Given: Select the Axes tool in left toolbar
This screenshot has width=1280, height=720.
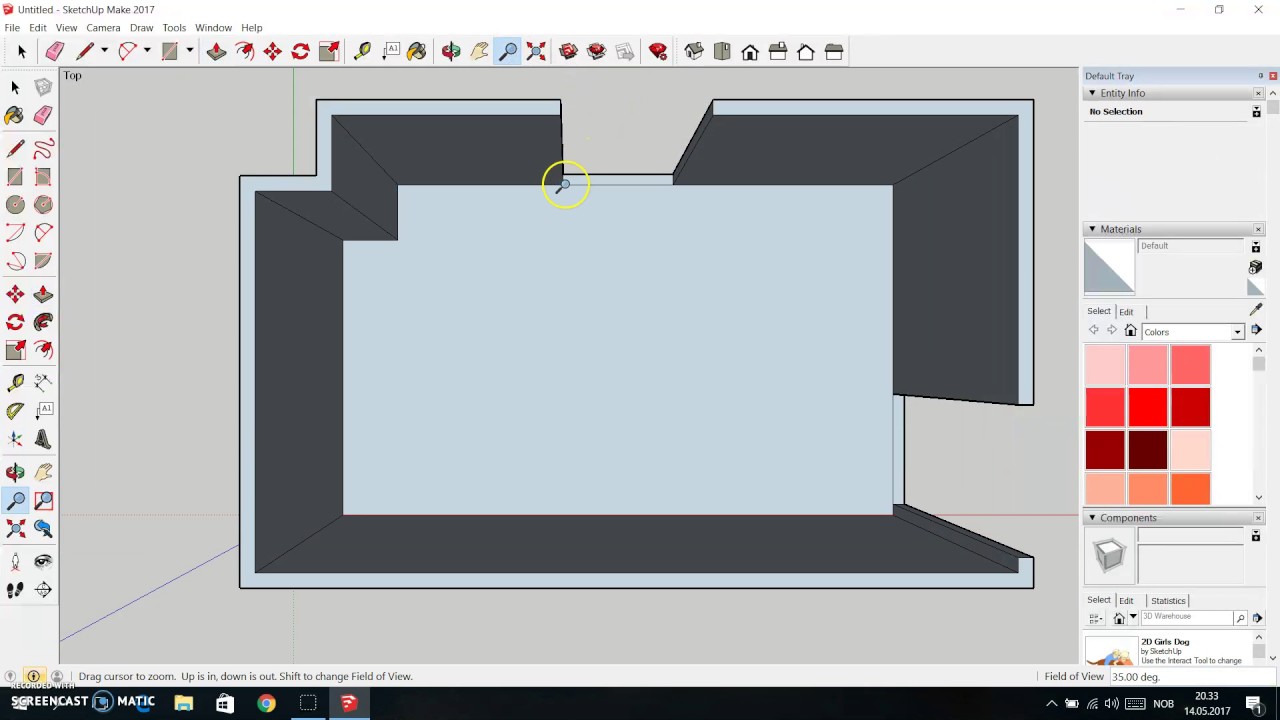Looking at the screenshot, I should click(15, 439).
